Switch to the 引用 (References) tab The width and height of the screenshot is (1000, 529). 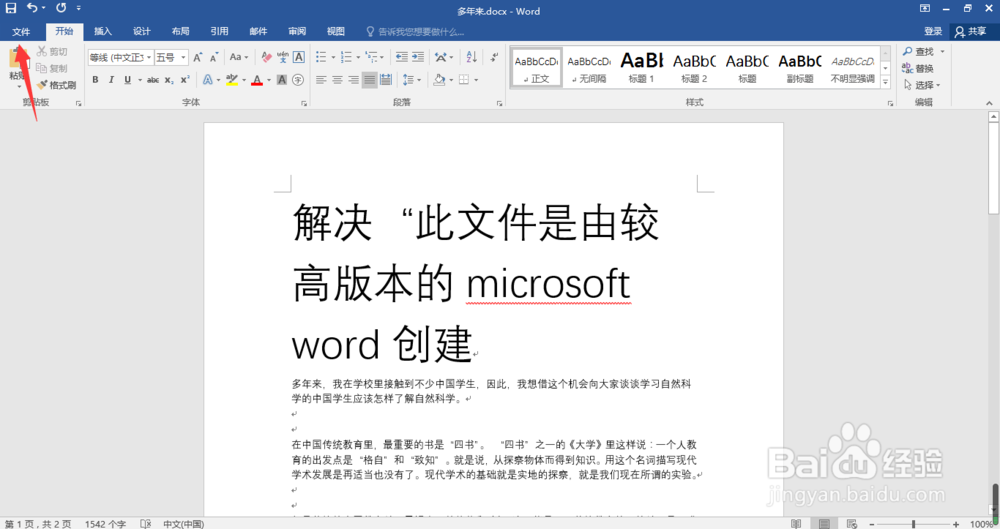coord(219,31)
